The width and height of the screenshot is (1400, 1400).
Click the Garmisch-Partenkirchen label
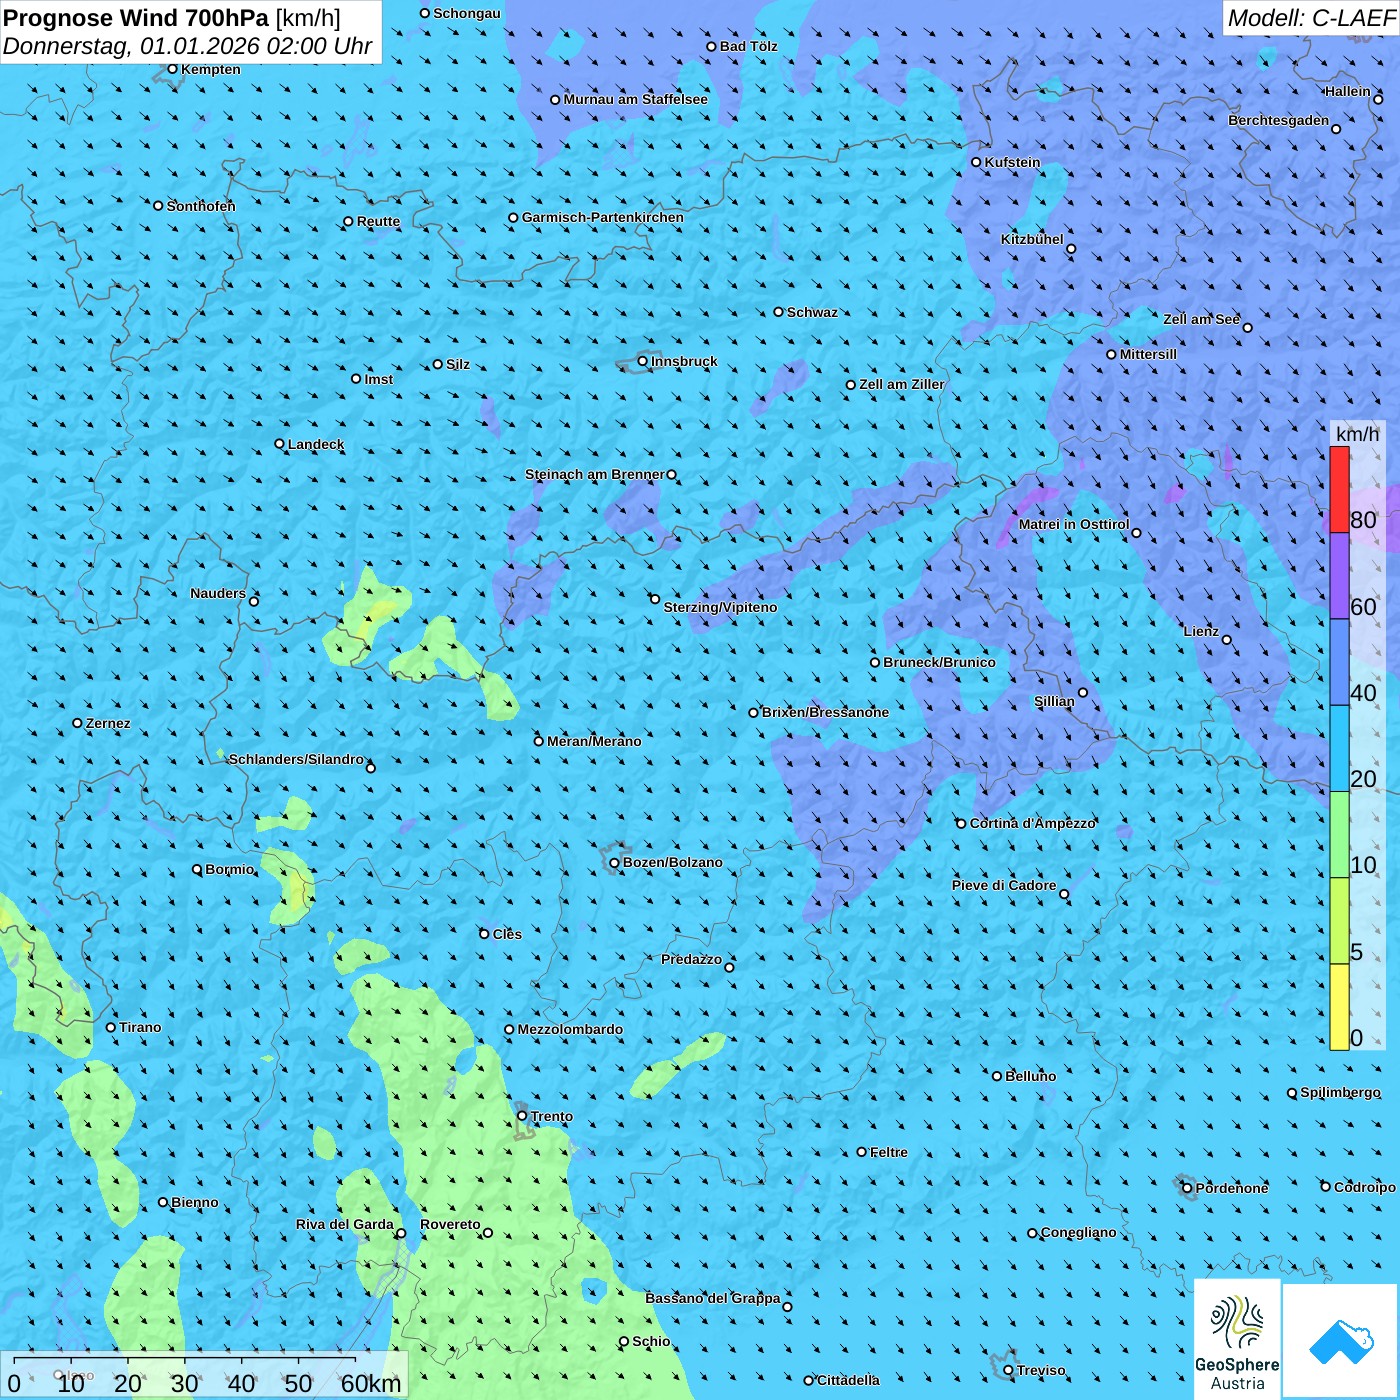[603, 217]
